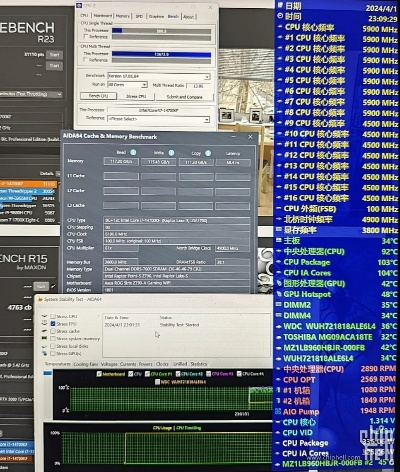This screenshot has height=472, width=400.
Task: Switch to Mainboard tab in CPU-Z
Action: click(102, 16)
